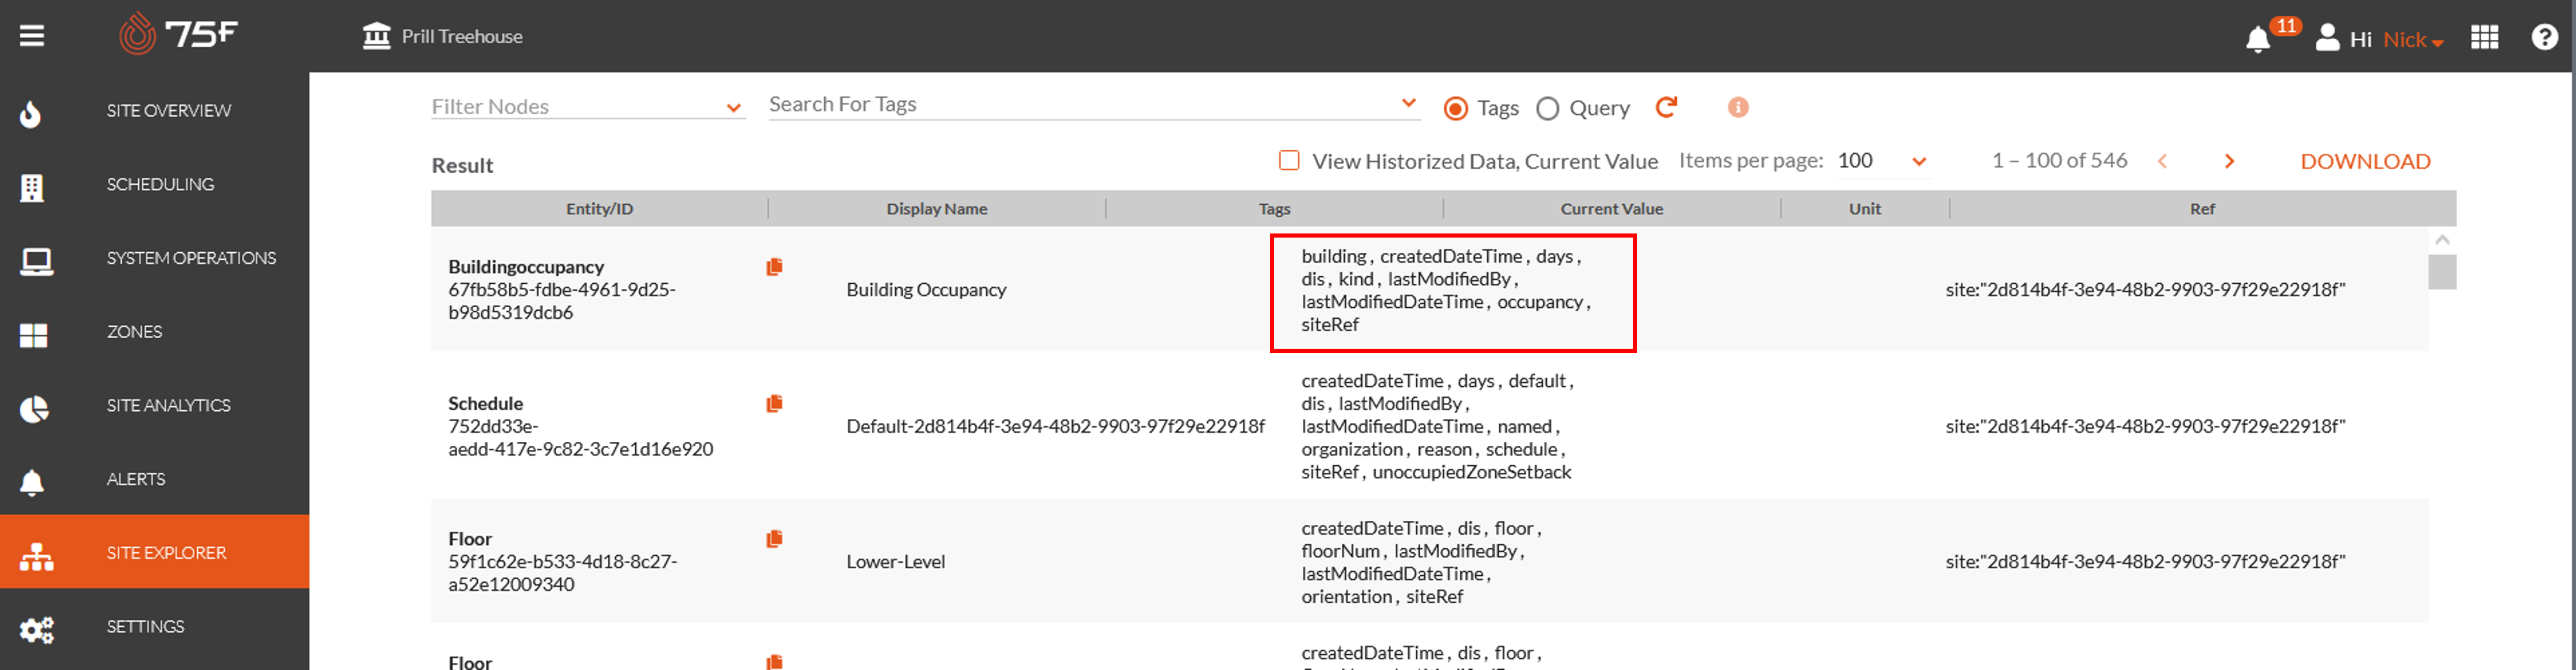Click the Lower-Level display name
The height and width of the screenshot is (670, 2576).
895,561
